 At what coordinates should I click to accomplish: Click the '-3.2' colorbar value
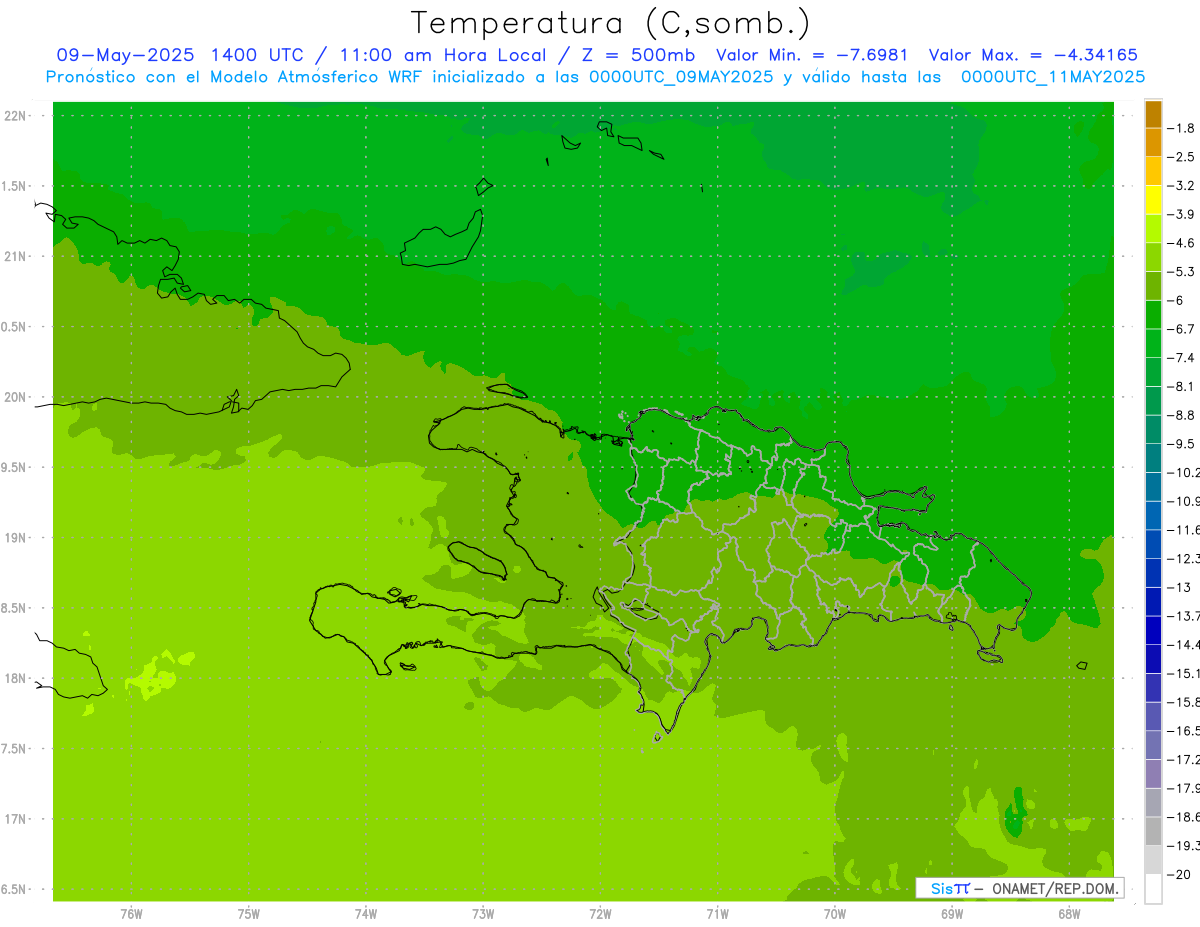click(x=1180, y=186)
